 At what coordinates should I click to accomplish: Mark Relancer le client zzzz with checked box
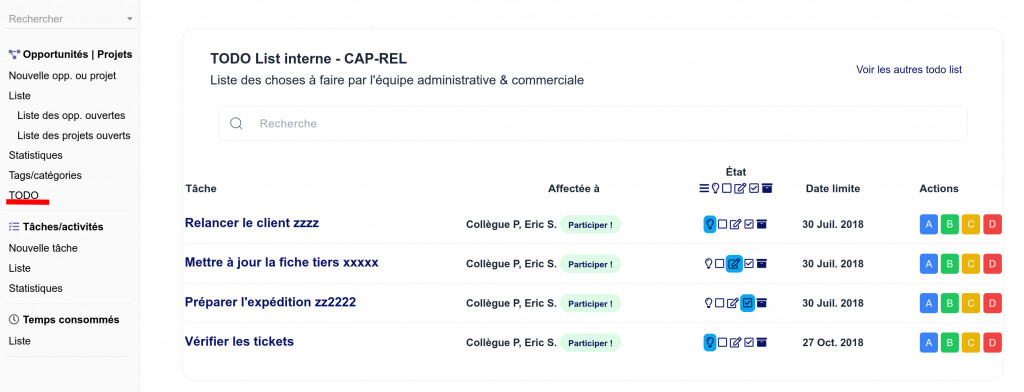pos(749,224)
